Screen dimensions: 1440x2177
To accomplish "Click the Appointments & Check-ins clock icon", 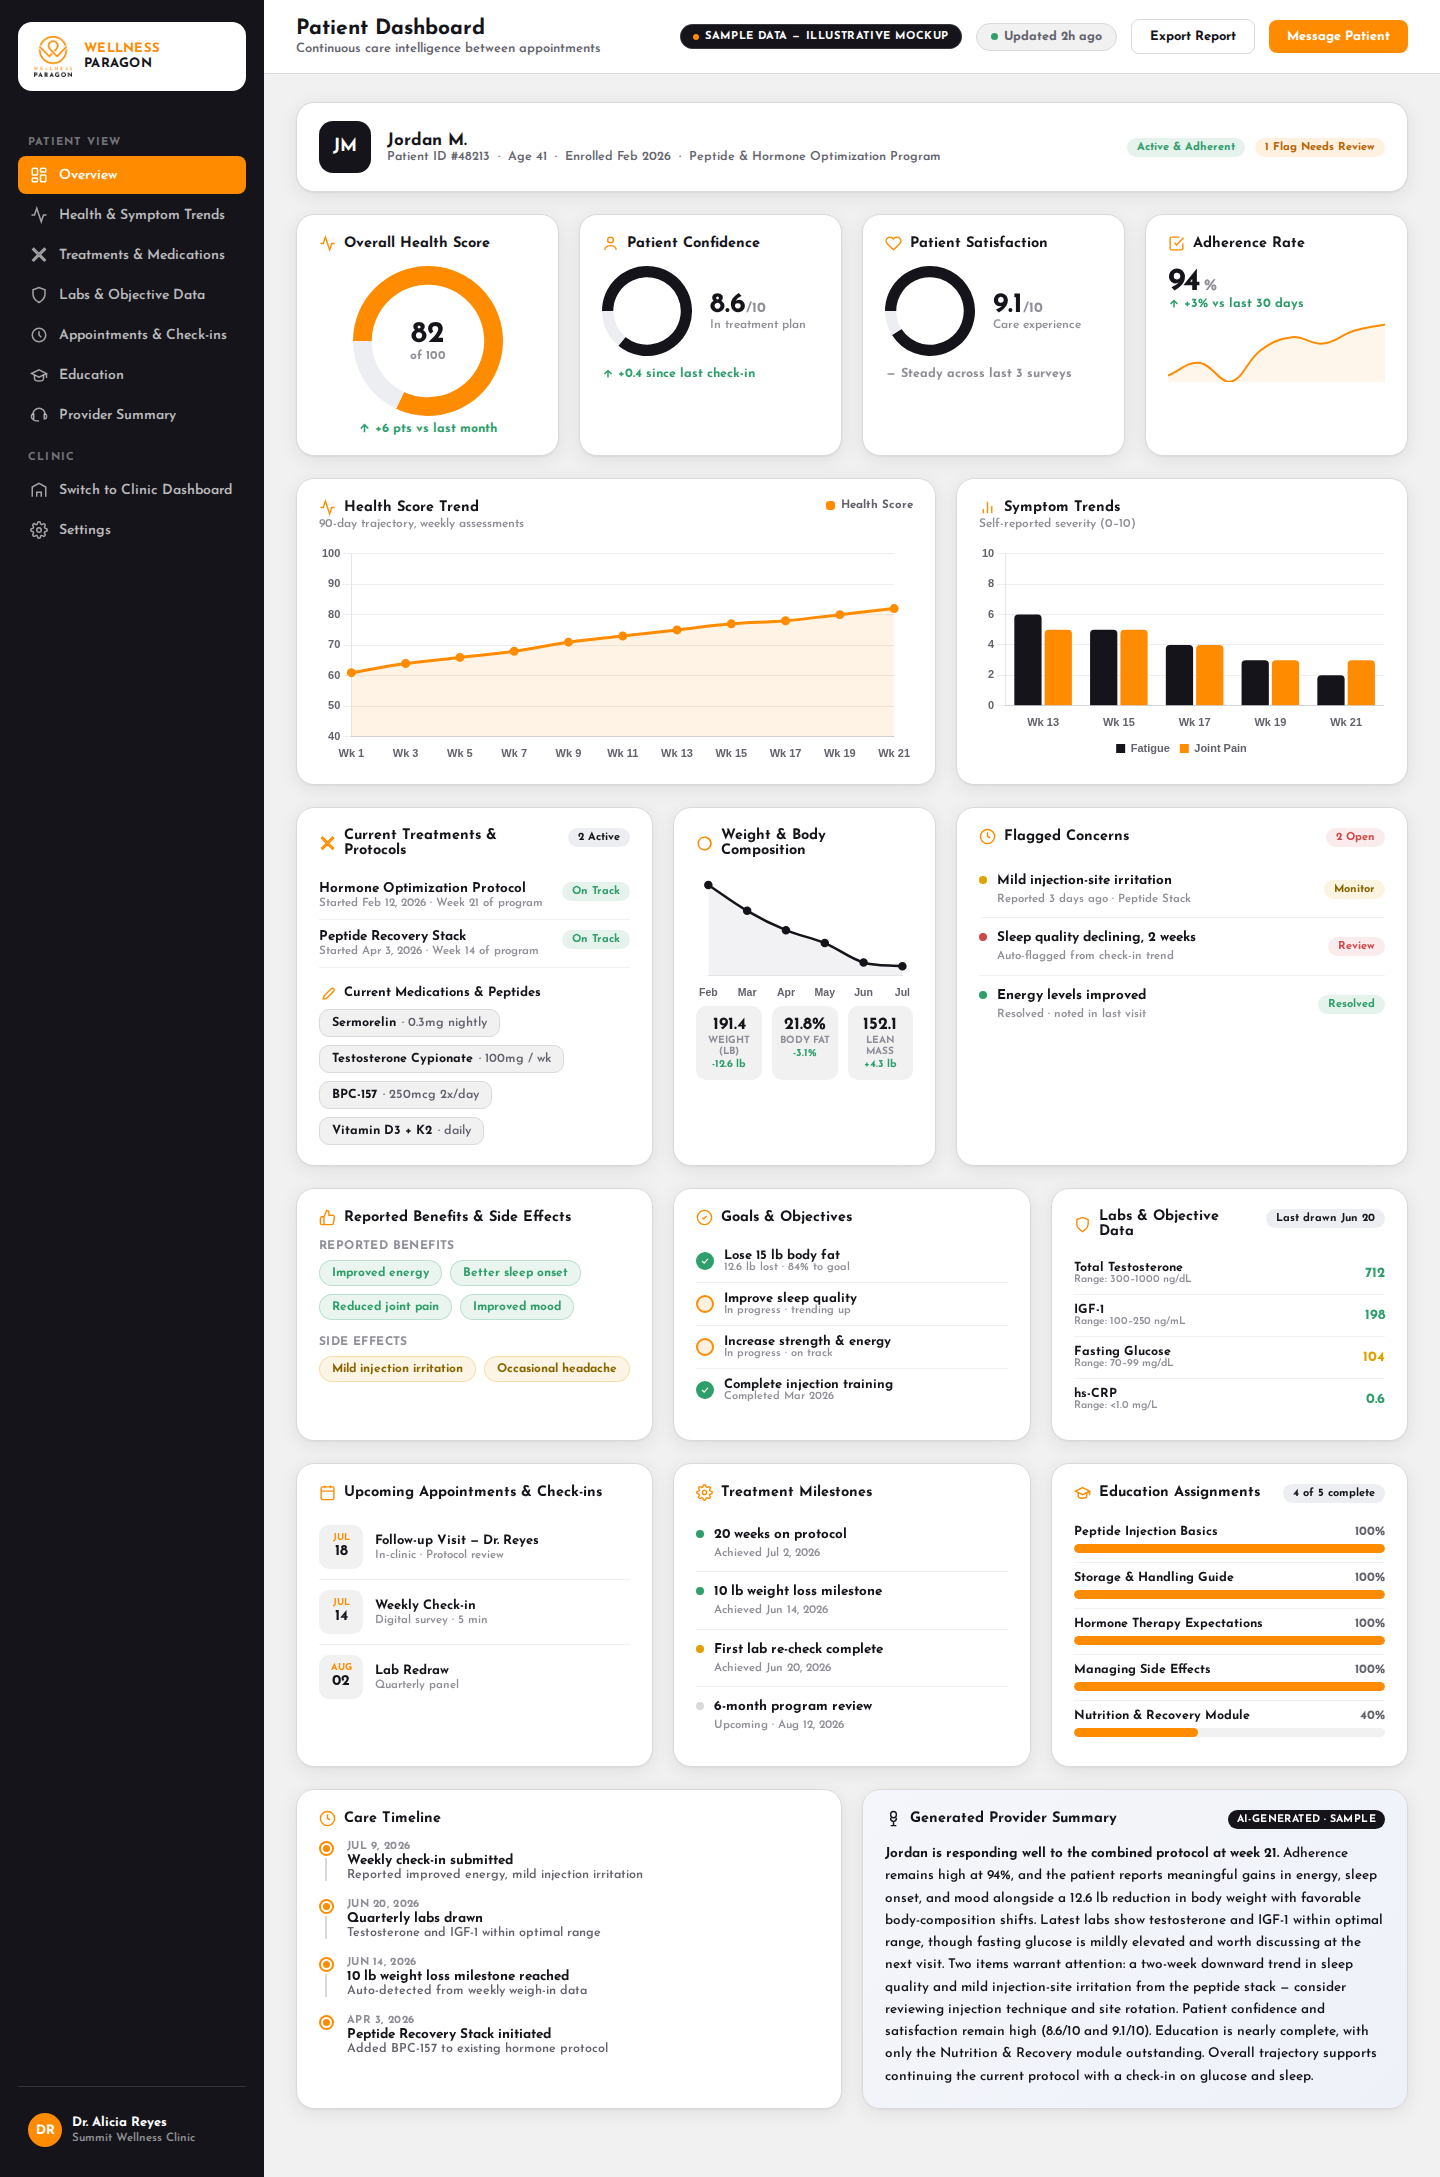I will tap(39, 335).
